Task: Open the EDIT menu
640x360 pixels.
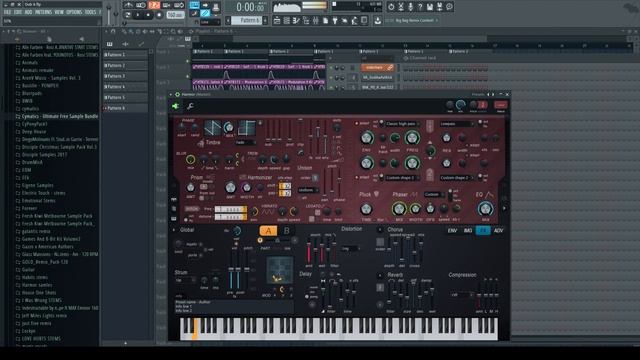Action: (18, 12)
